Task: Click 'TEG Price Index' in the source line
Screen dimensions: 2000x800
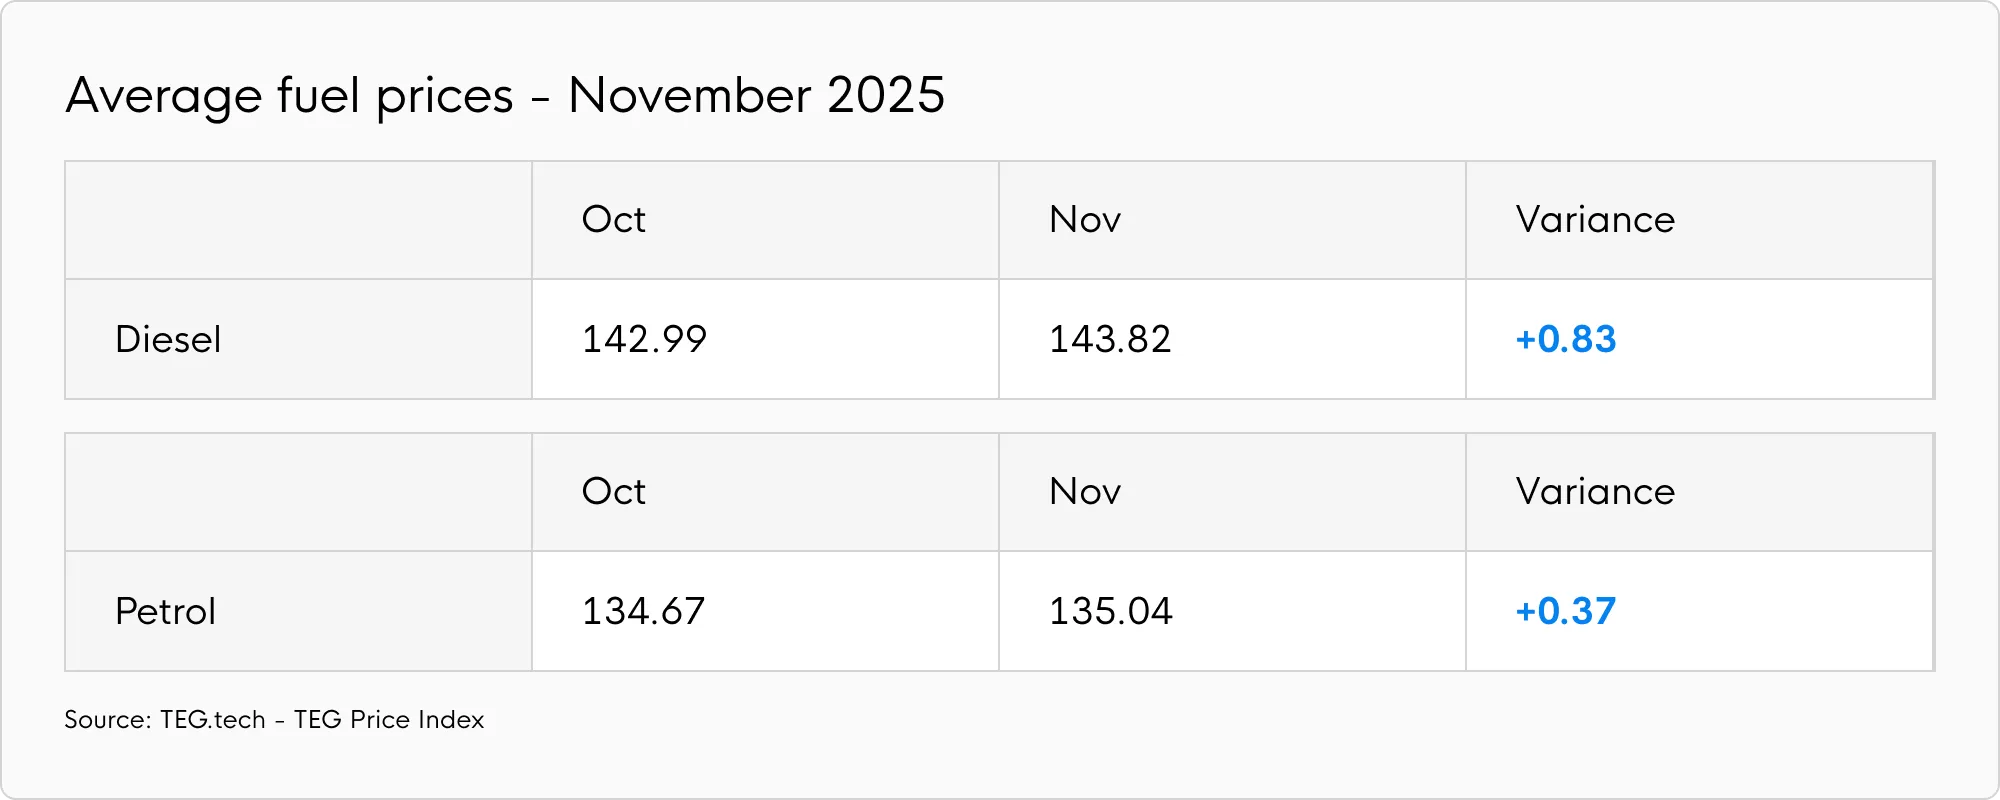Action: pyautogui.click(x=389, y=720)
